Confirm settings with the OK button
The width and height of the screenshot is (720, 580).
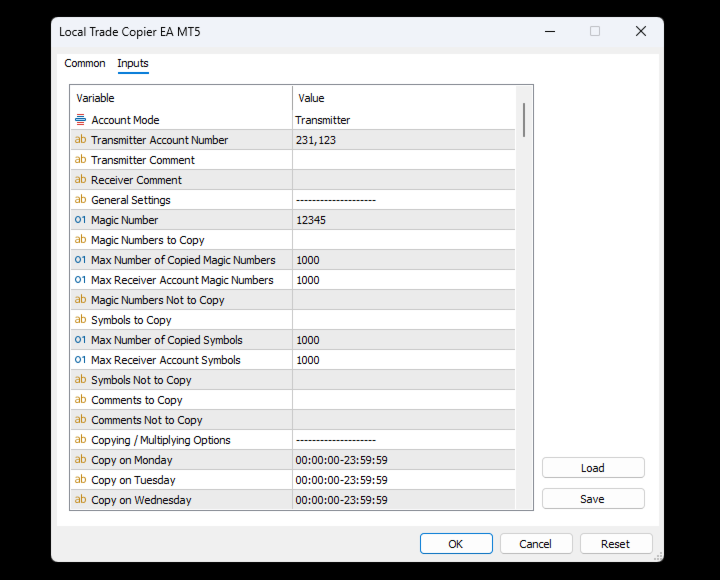[456, 544]
